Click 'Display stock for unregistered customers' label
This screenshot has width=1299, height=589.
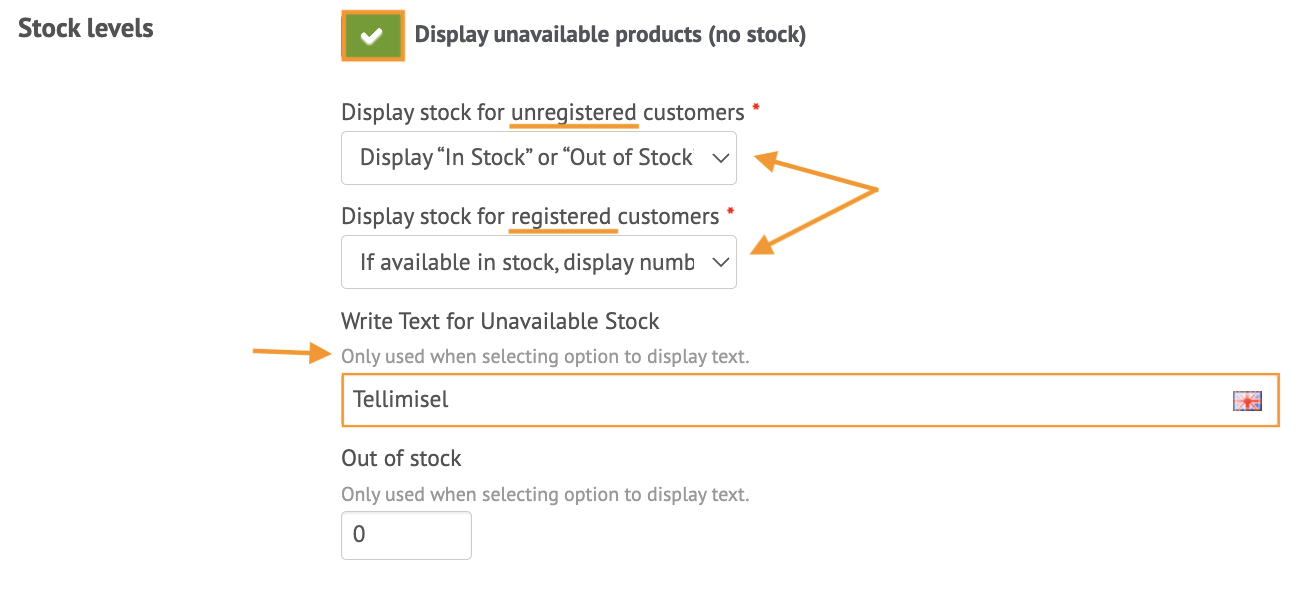pyautogui.click(x=543, y=112)
